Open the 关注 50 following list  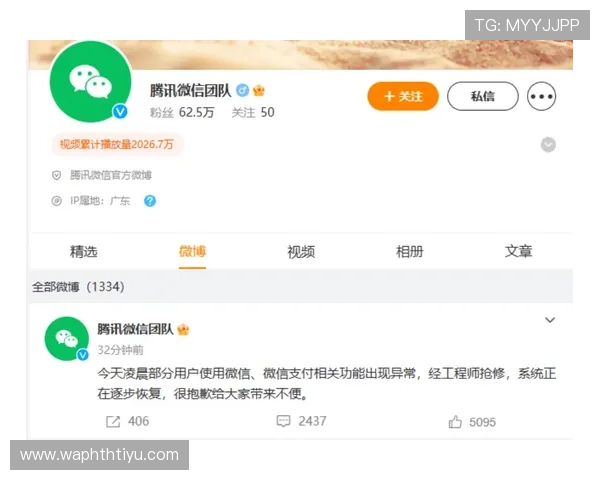tap(253, 113)
